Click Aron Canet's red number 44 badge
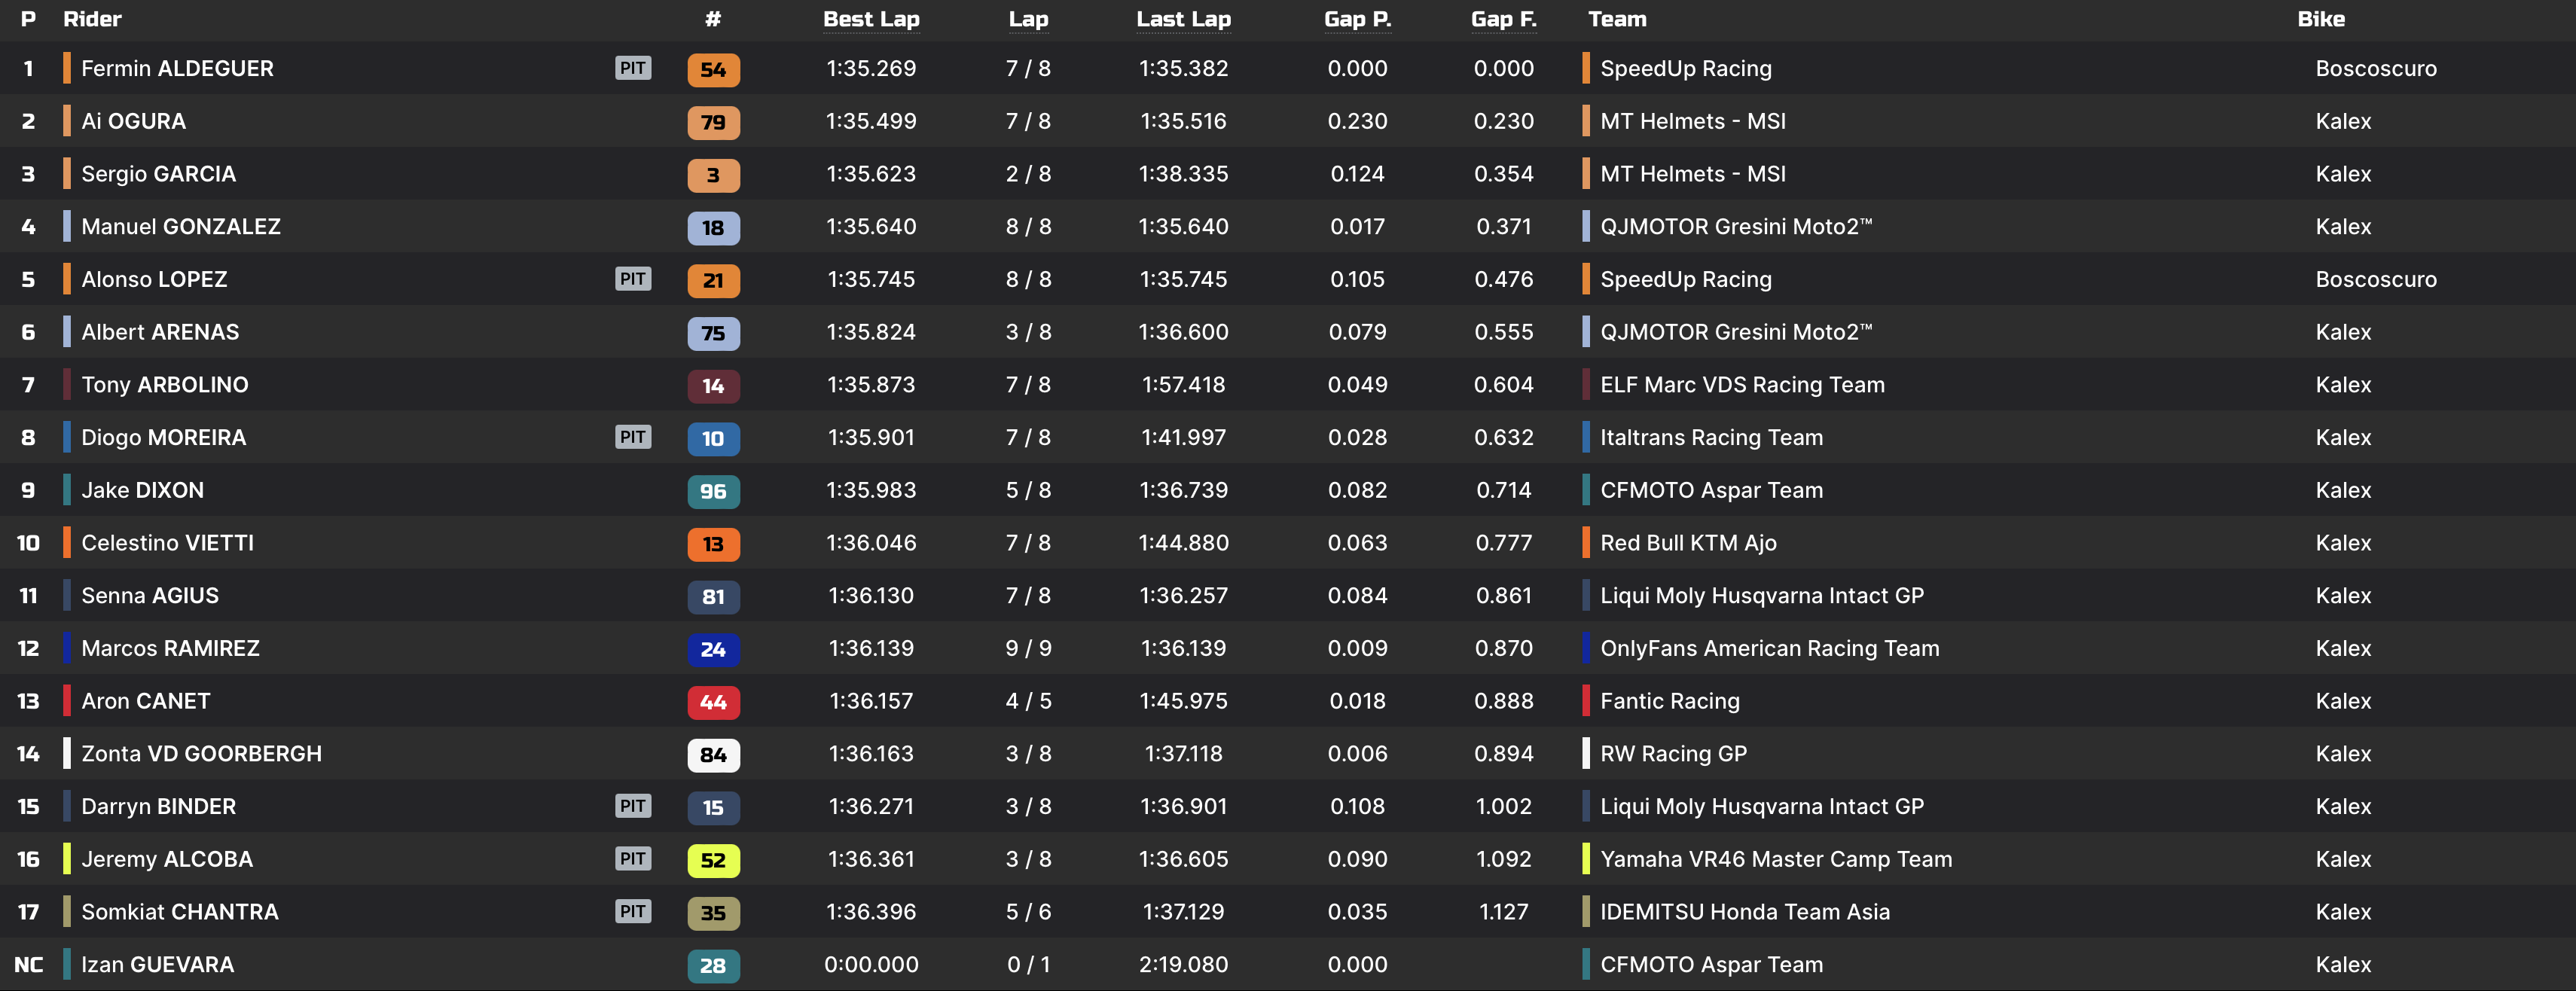This screenshot has height=991, width=2576. tap(713, 702)
